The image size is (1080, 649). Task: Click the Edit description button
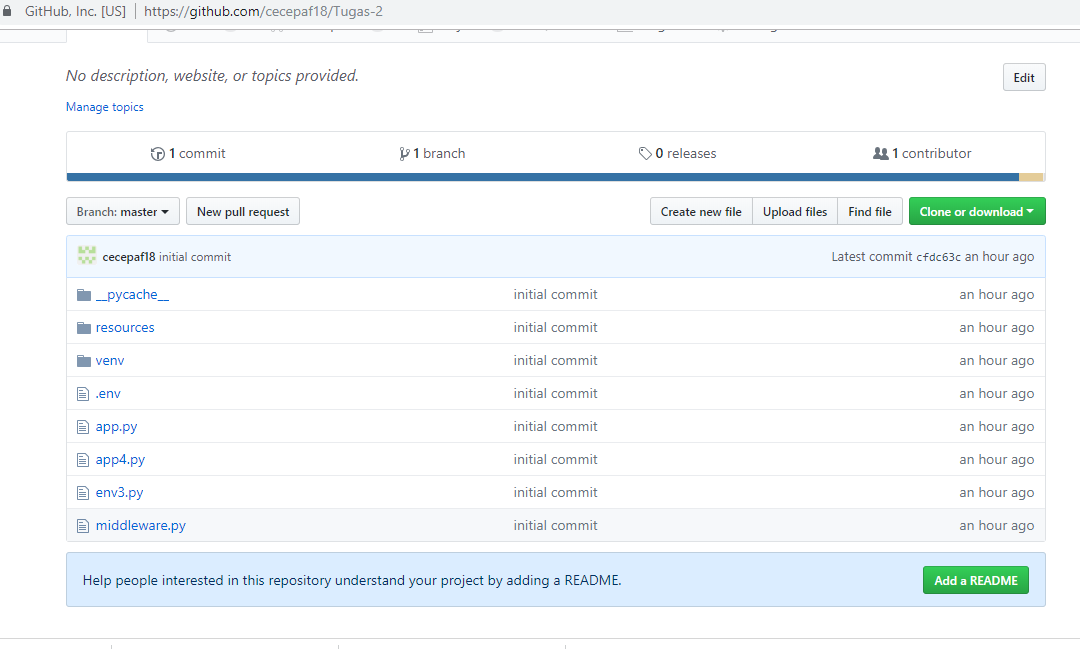[1024, 77]
